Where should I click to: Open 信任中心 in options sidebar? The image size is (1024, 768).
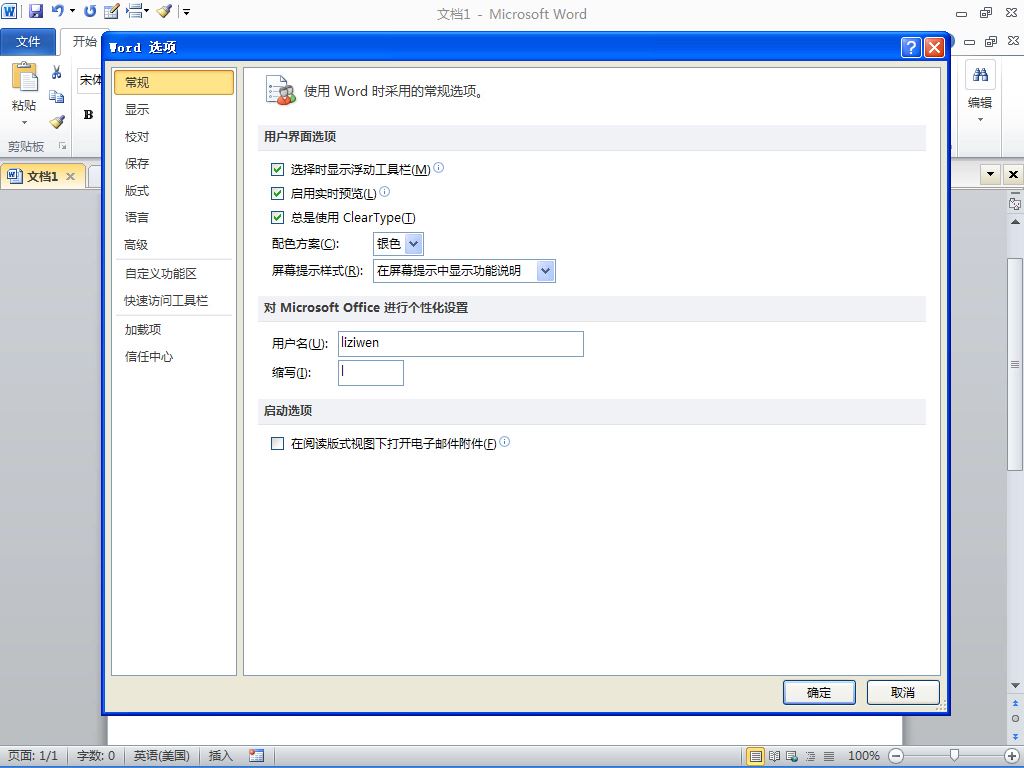click(x=174, y=357)
